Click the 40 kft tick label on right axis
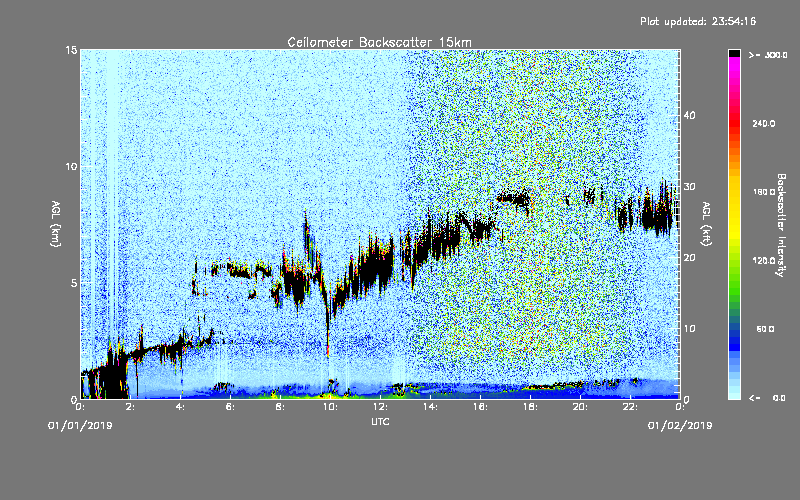 pos(689,115)
